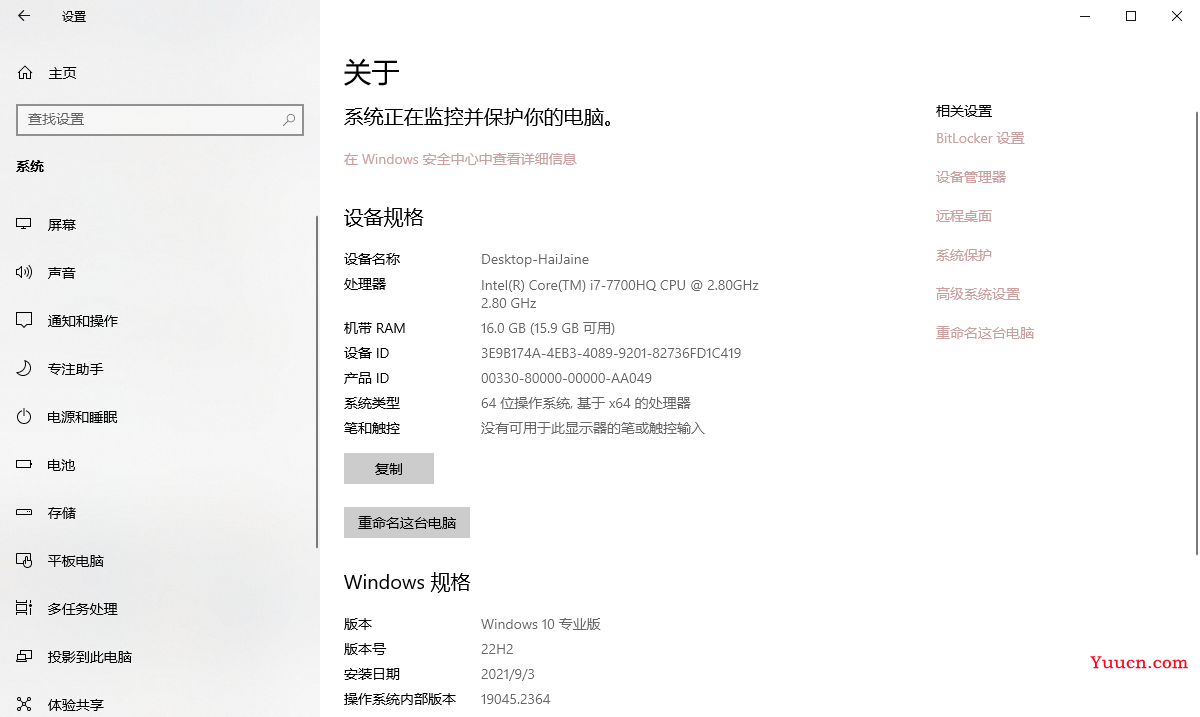1200x717 pixels.
Task: Maximize the 设置 window
Action: tap(1131, 16)
